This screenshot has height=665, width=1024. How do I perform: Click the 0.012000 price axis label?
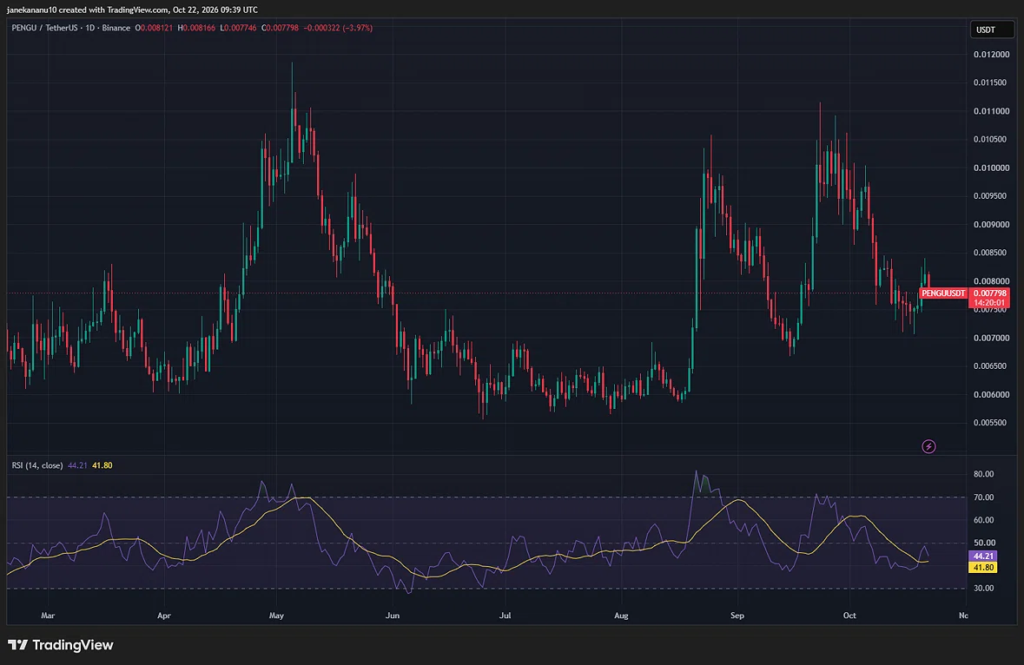(991, 55)
